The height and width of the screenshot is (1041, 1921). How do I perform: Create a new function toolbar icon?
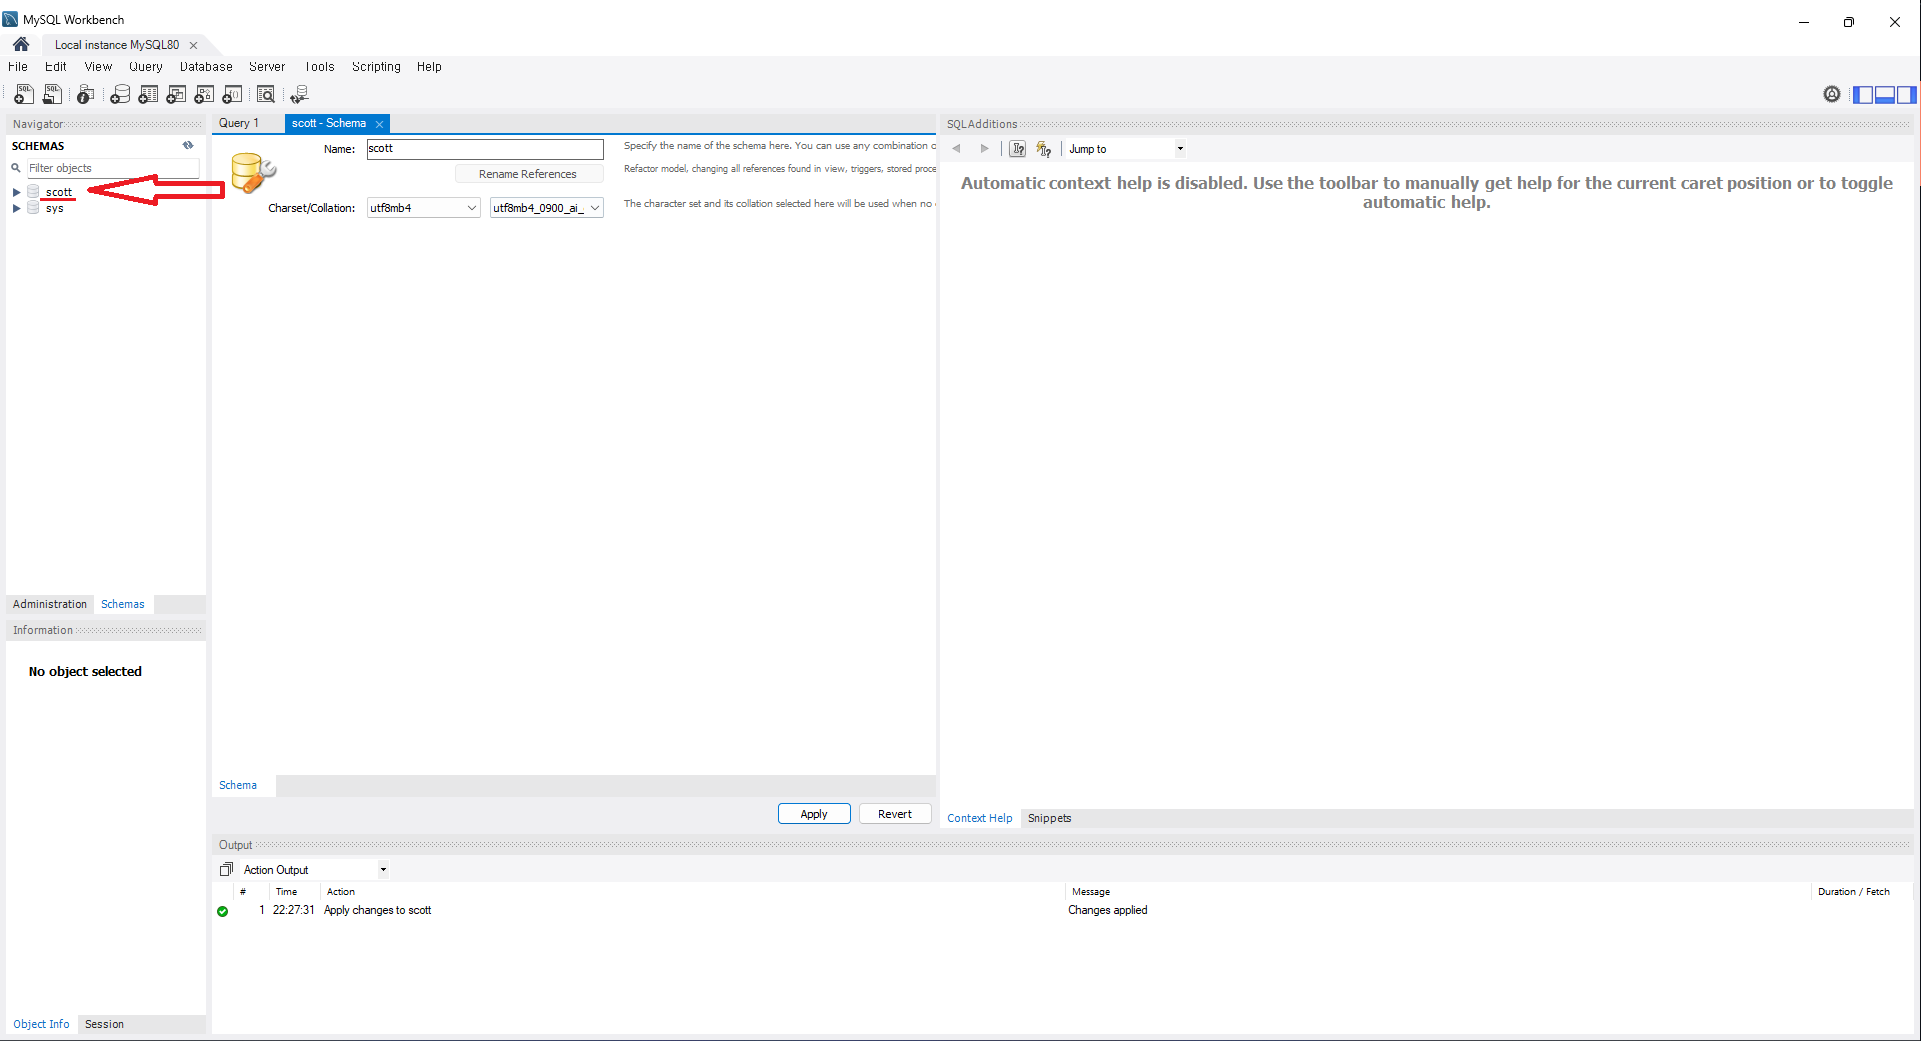point(232,94)
